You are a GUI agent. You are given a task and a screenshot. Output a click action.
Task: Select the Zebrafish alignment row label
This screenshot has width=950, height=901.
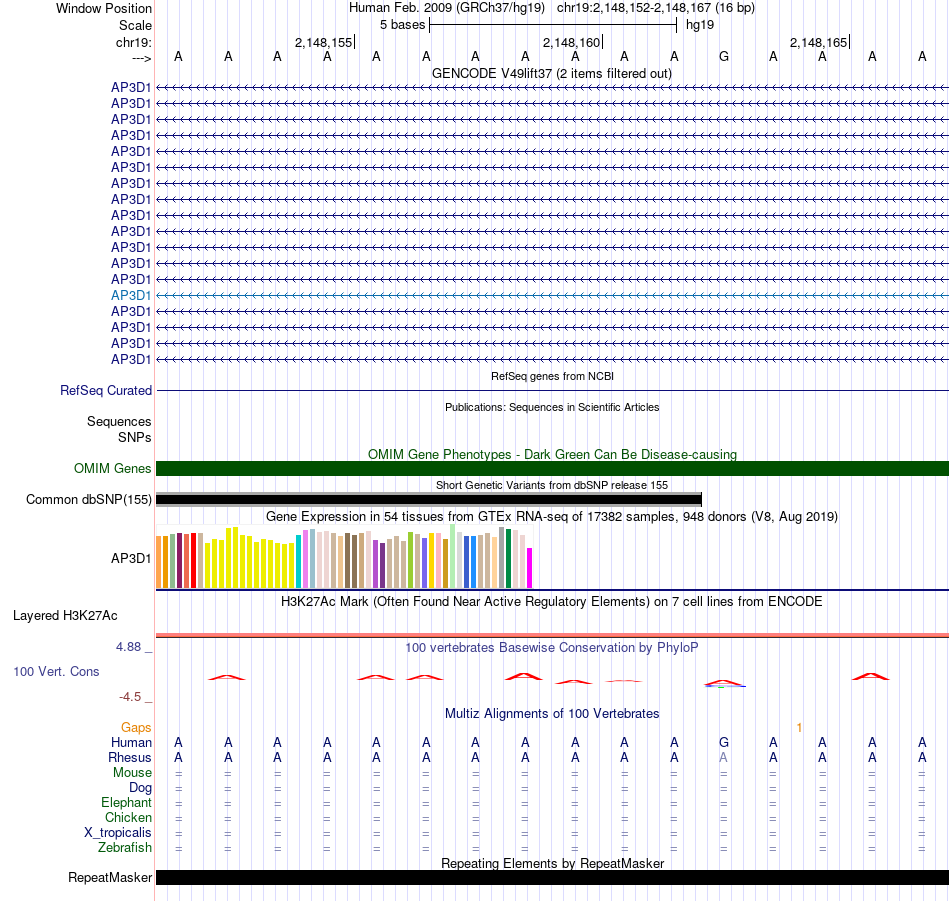tap(125, 847)
